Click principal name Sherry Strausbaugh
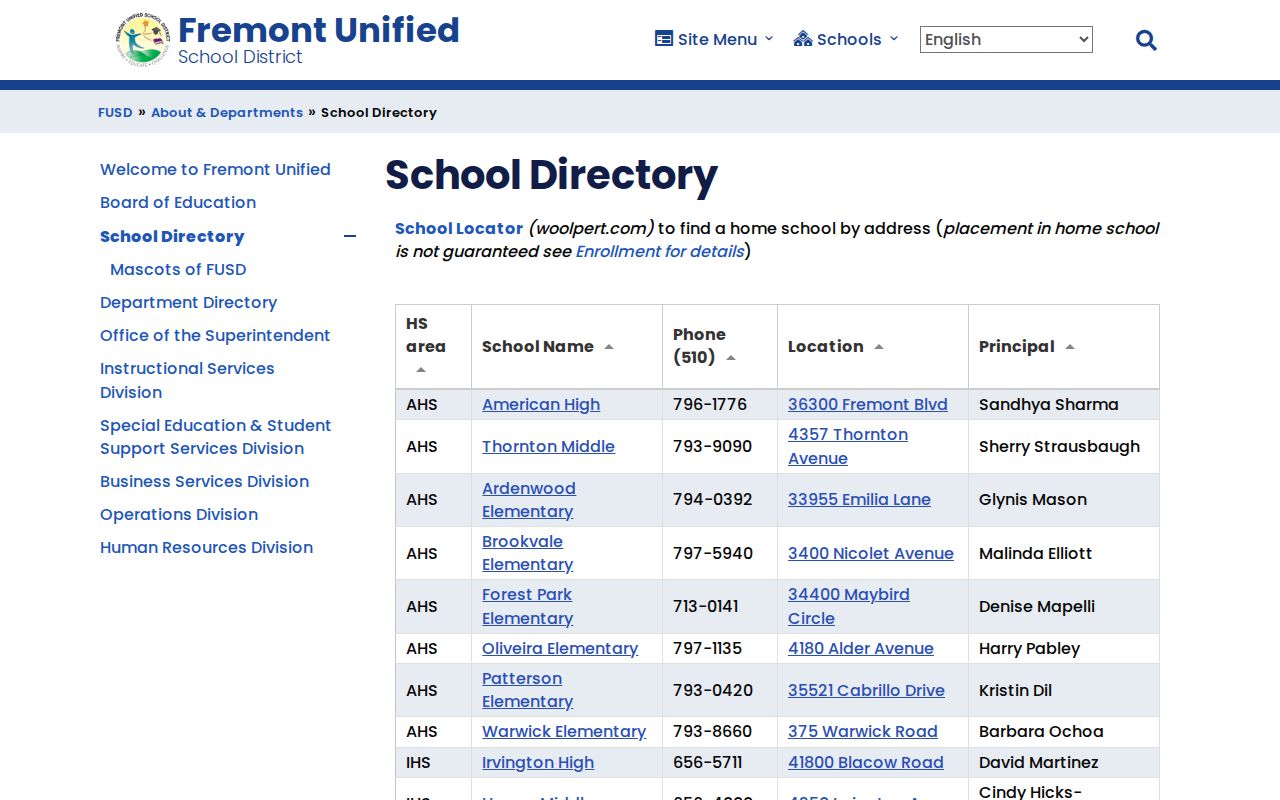 pos(1059,446)
